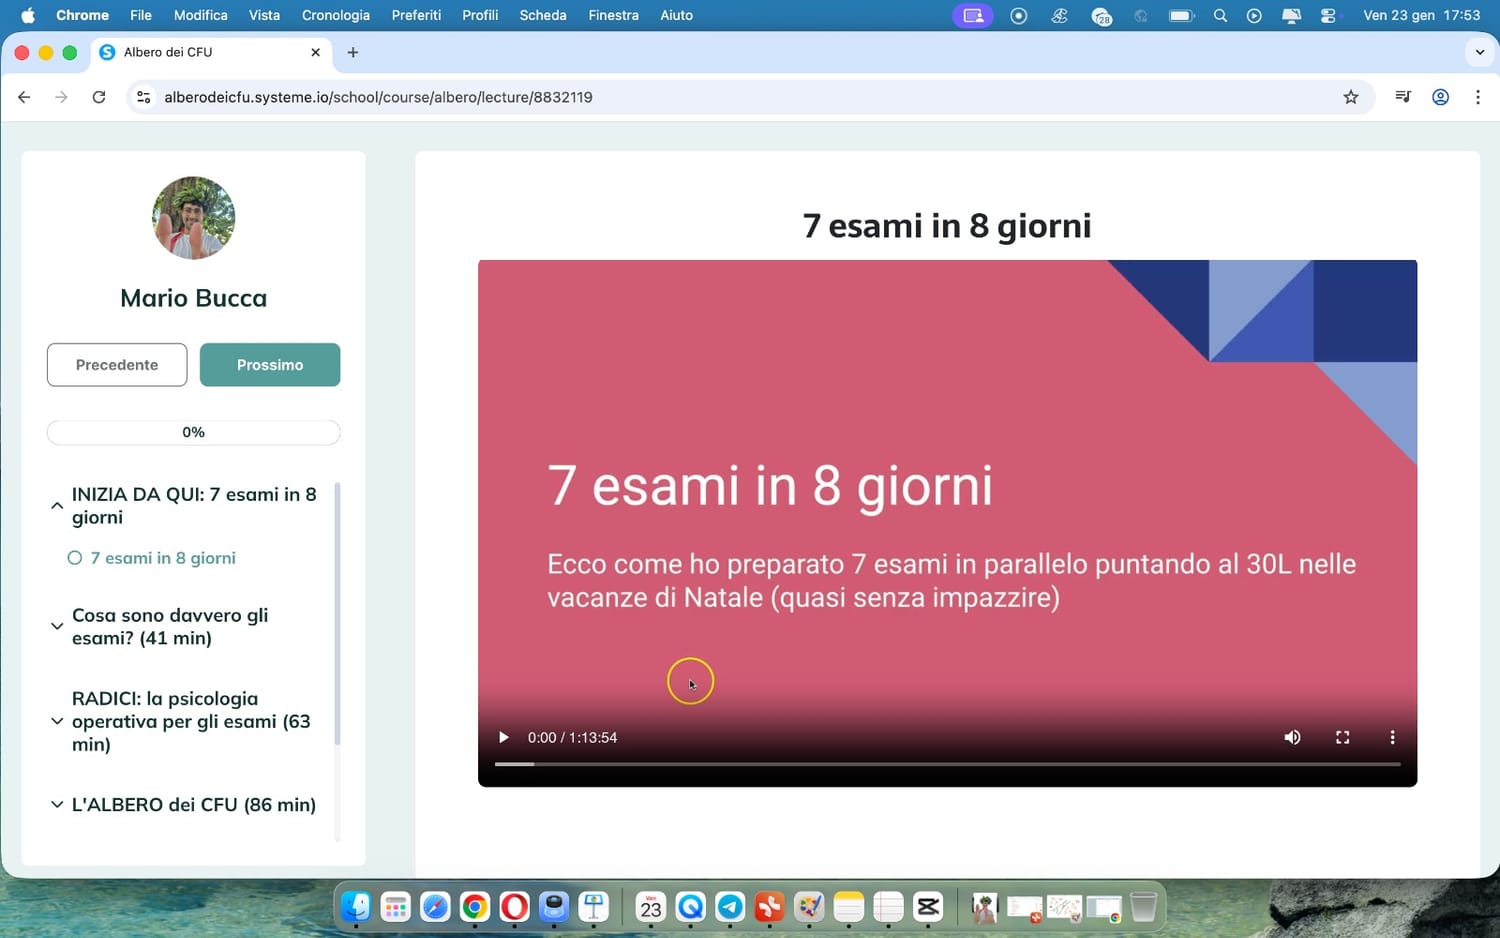Open Telegram from the Dock
The image size is (1500, 938).
pos(730,907)
